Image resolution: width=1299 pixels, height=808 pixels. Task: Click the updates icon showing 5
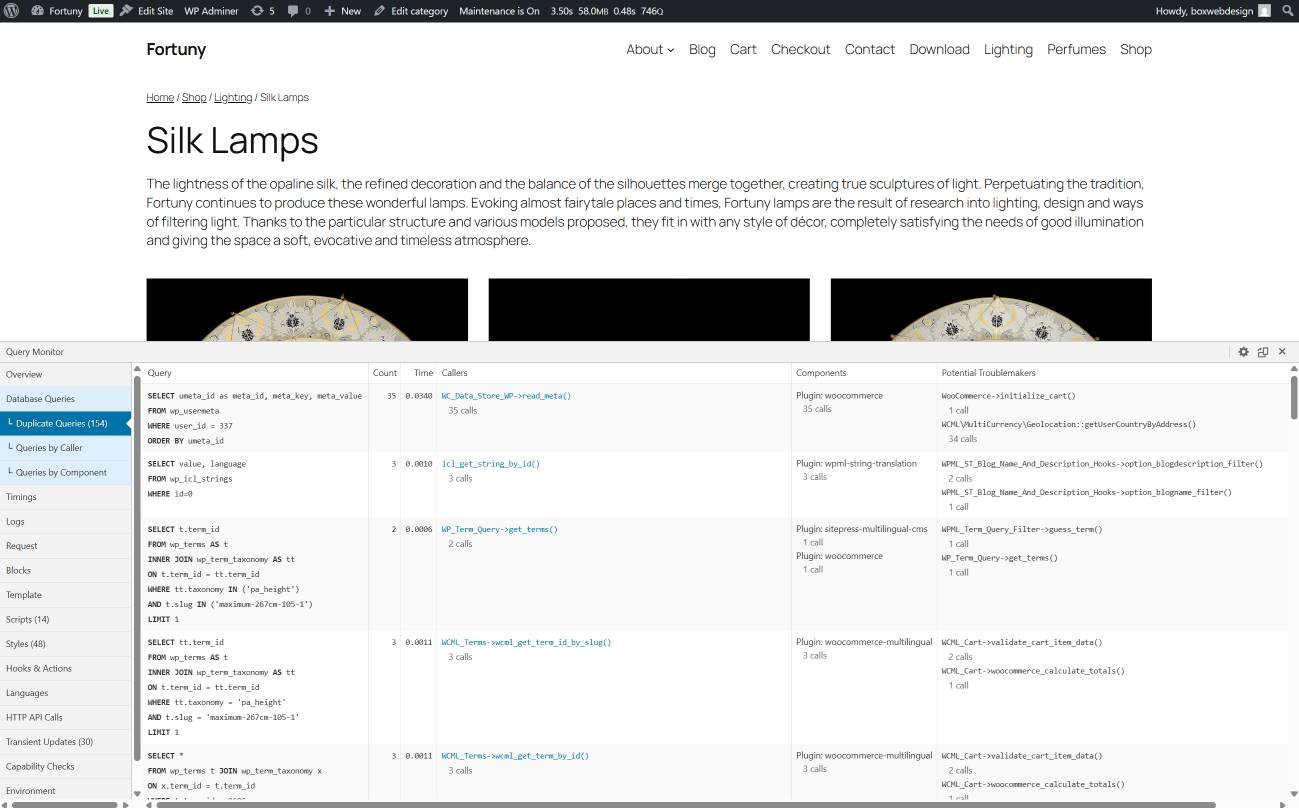(262, 11)
